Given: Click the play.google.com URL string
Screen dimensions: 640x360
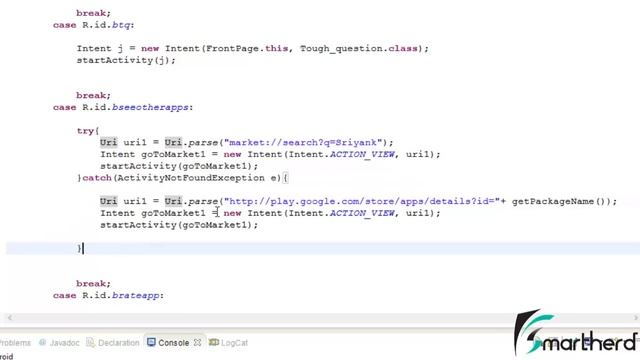Looking at the screenshot, I should click(362, 201).
